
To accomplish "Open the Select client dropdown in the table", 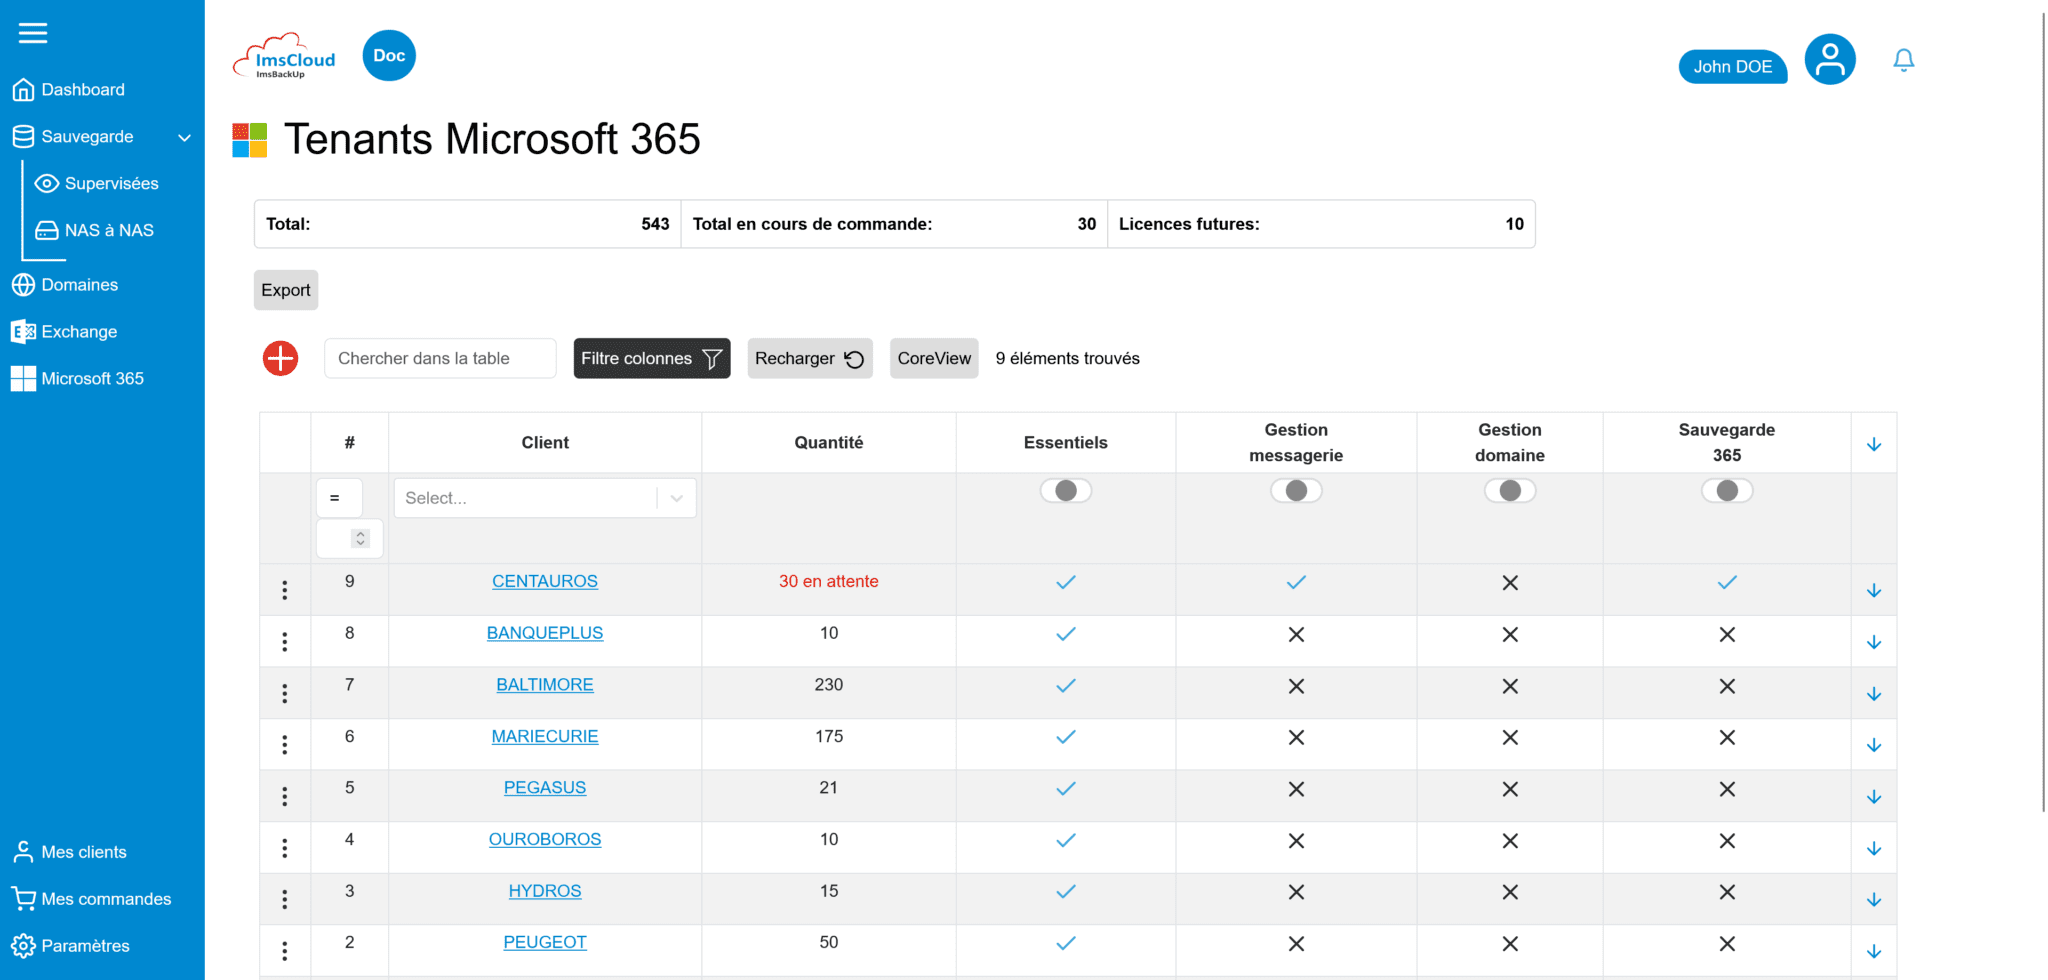I will click(x=544, y=497).
